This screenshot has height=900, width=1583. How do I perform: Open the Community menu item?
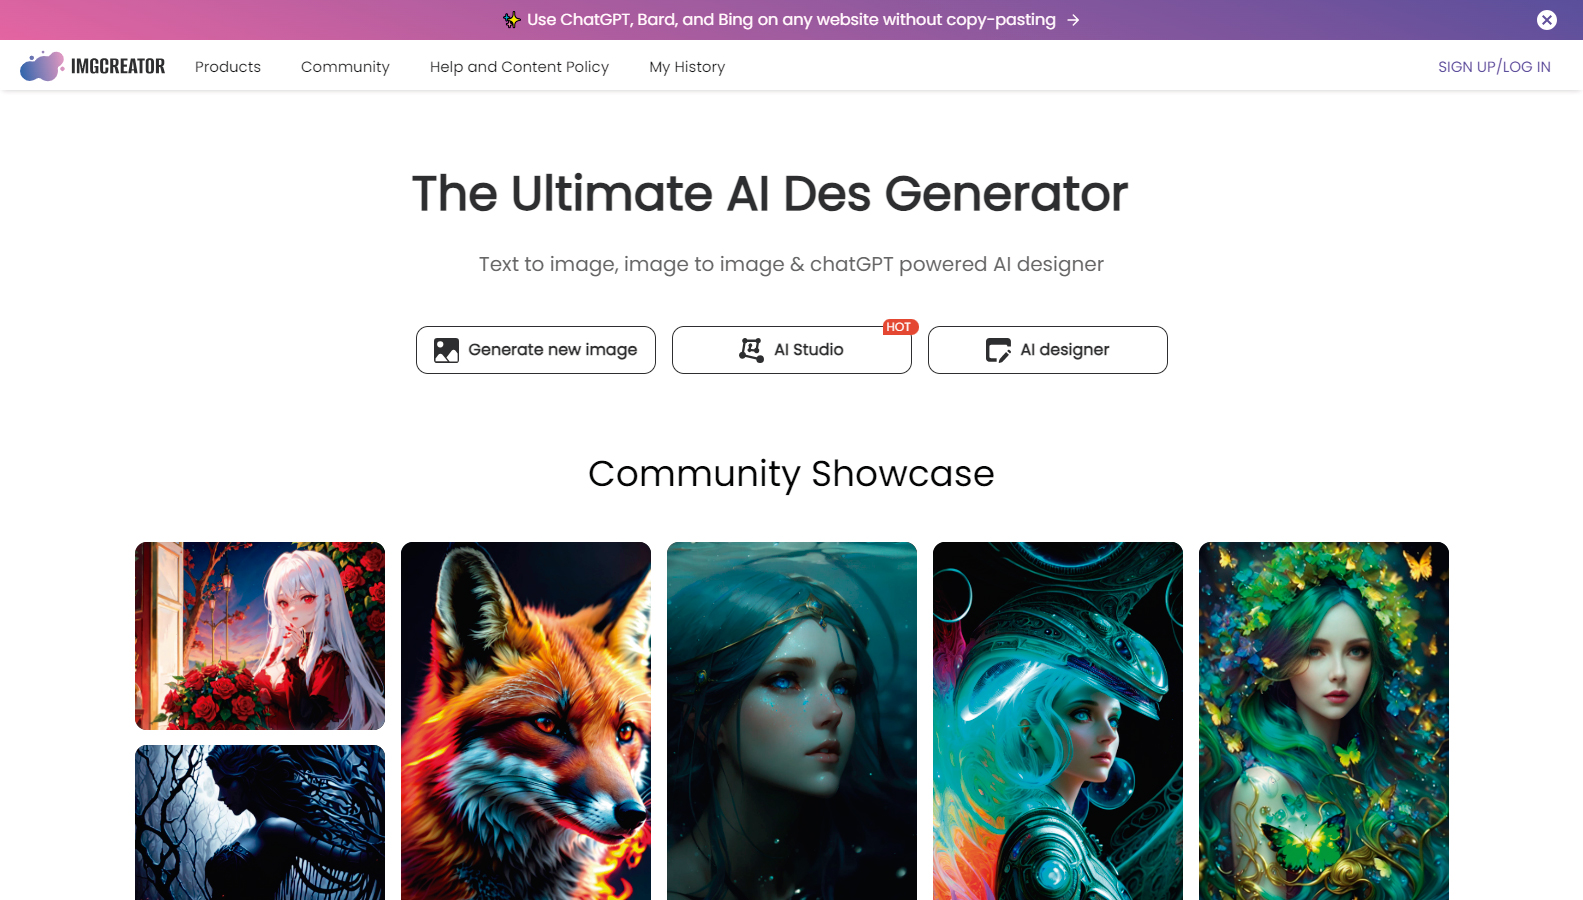[x=345, y=67]
